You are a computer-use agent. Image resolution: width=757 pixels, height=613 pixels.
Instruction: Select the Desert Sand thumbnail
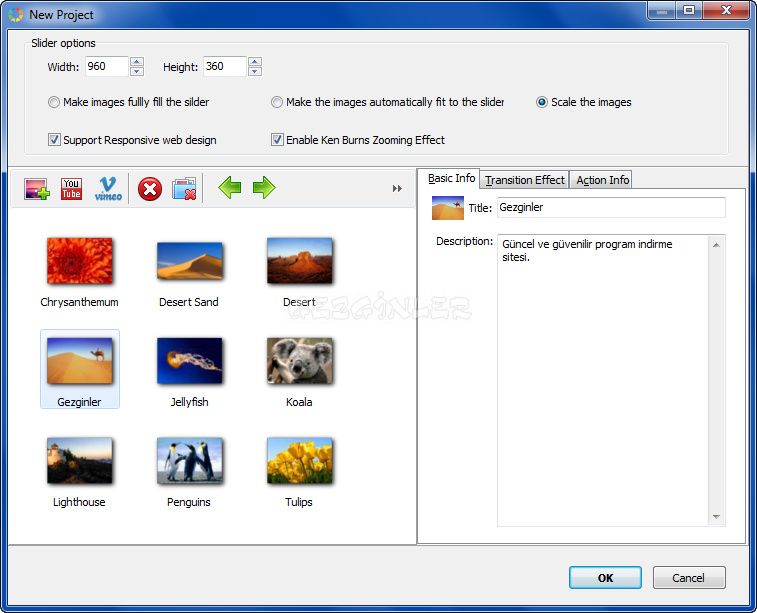pos(190,261)
